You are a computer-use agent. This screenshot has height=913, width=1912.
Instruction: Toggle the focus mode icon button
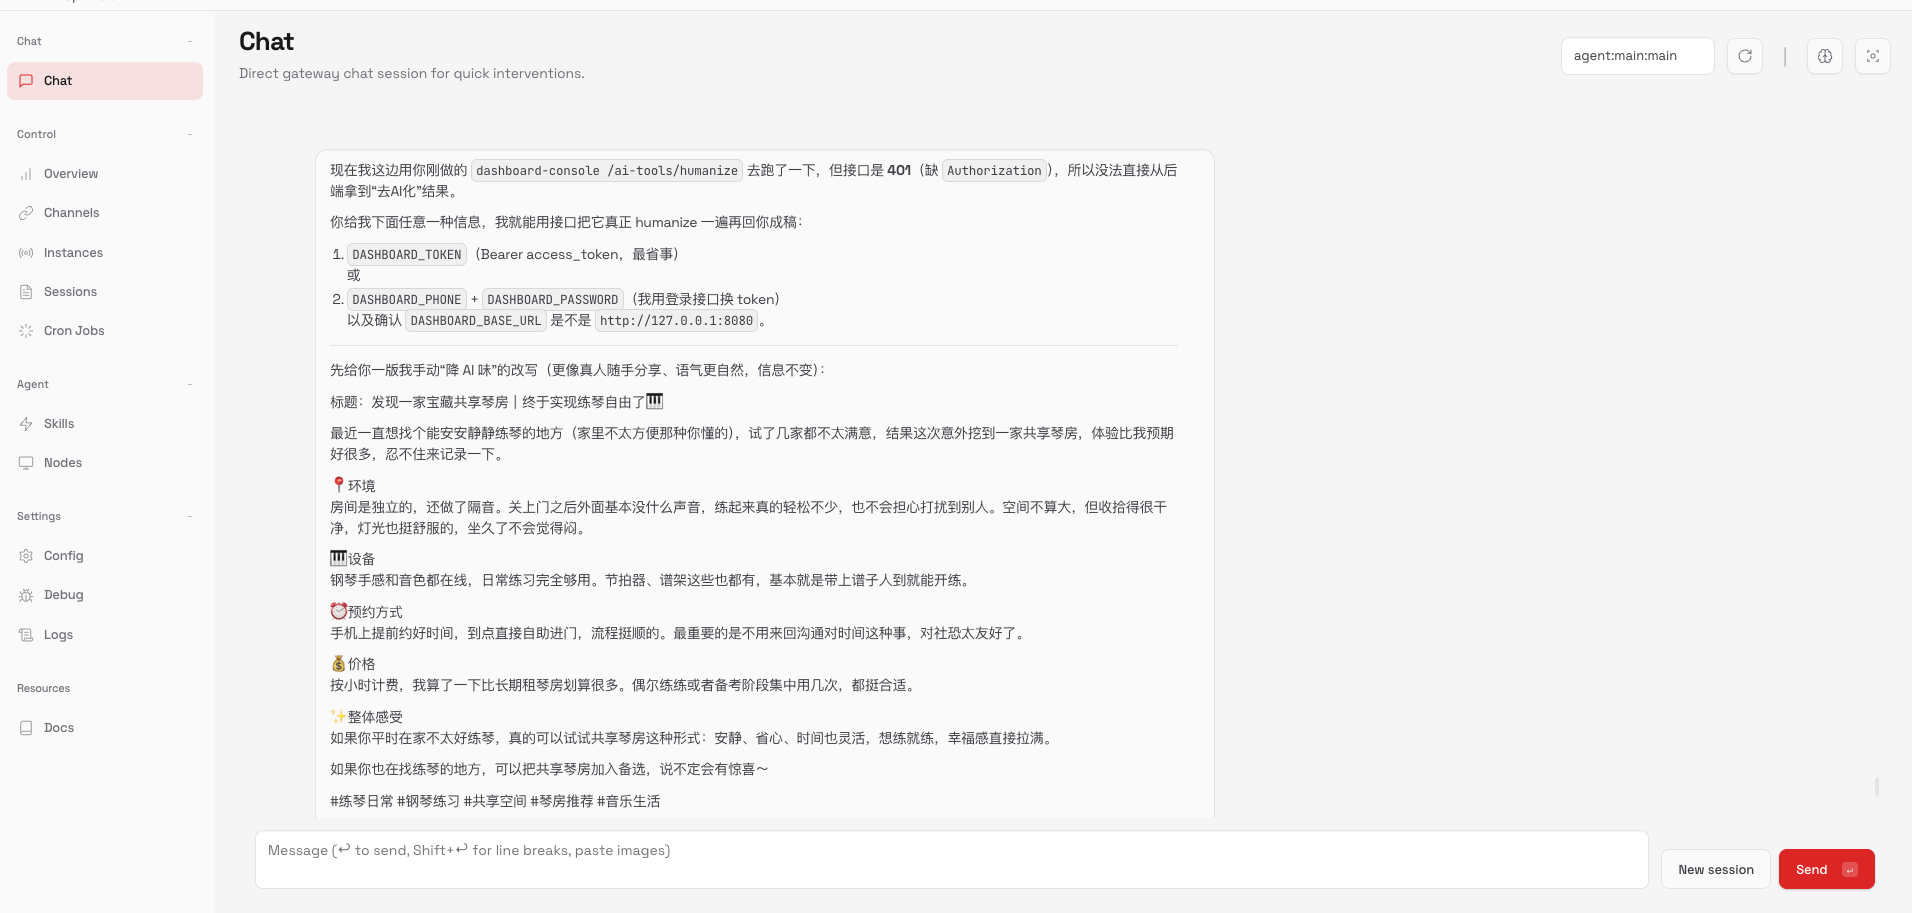[x=1873, y=56]
